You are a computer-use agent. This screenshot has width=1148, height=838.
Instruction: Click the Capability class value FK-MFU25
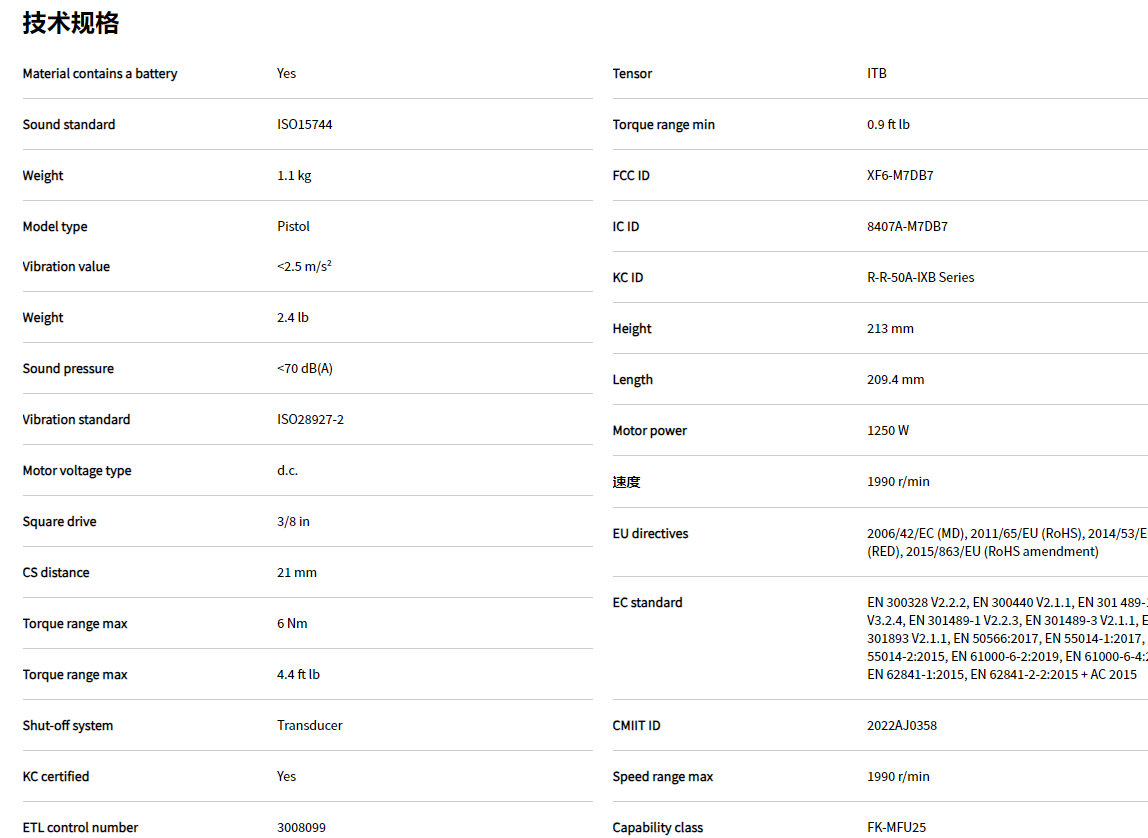click(896, 828)
